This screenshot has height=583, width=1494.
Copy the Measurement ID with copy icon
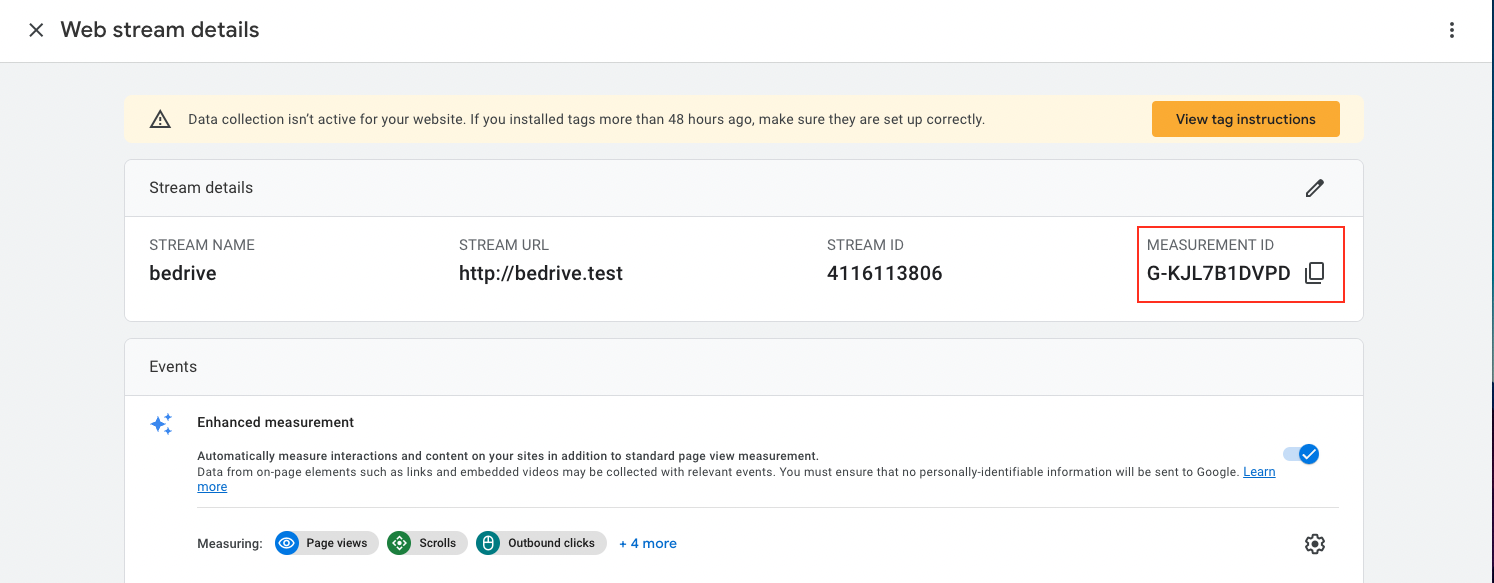pos(1314,273)
